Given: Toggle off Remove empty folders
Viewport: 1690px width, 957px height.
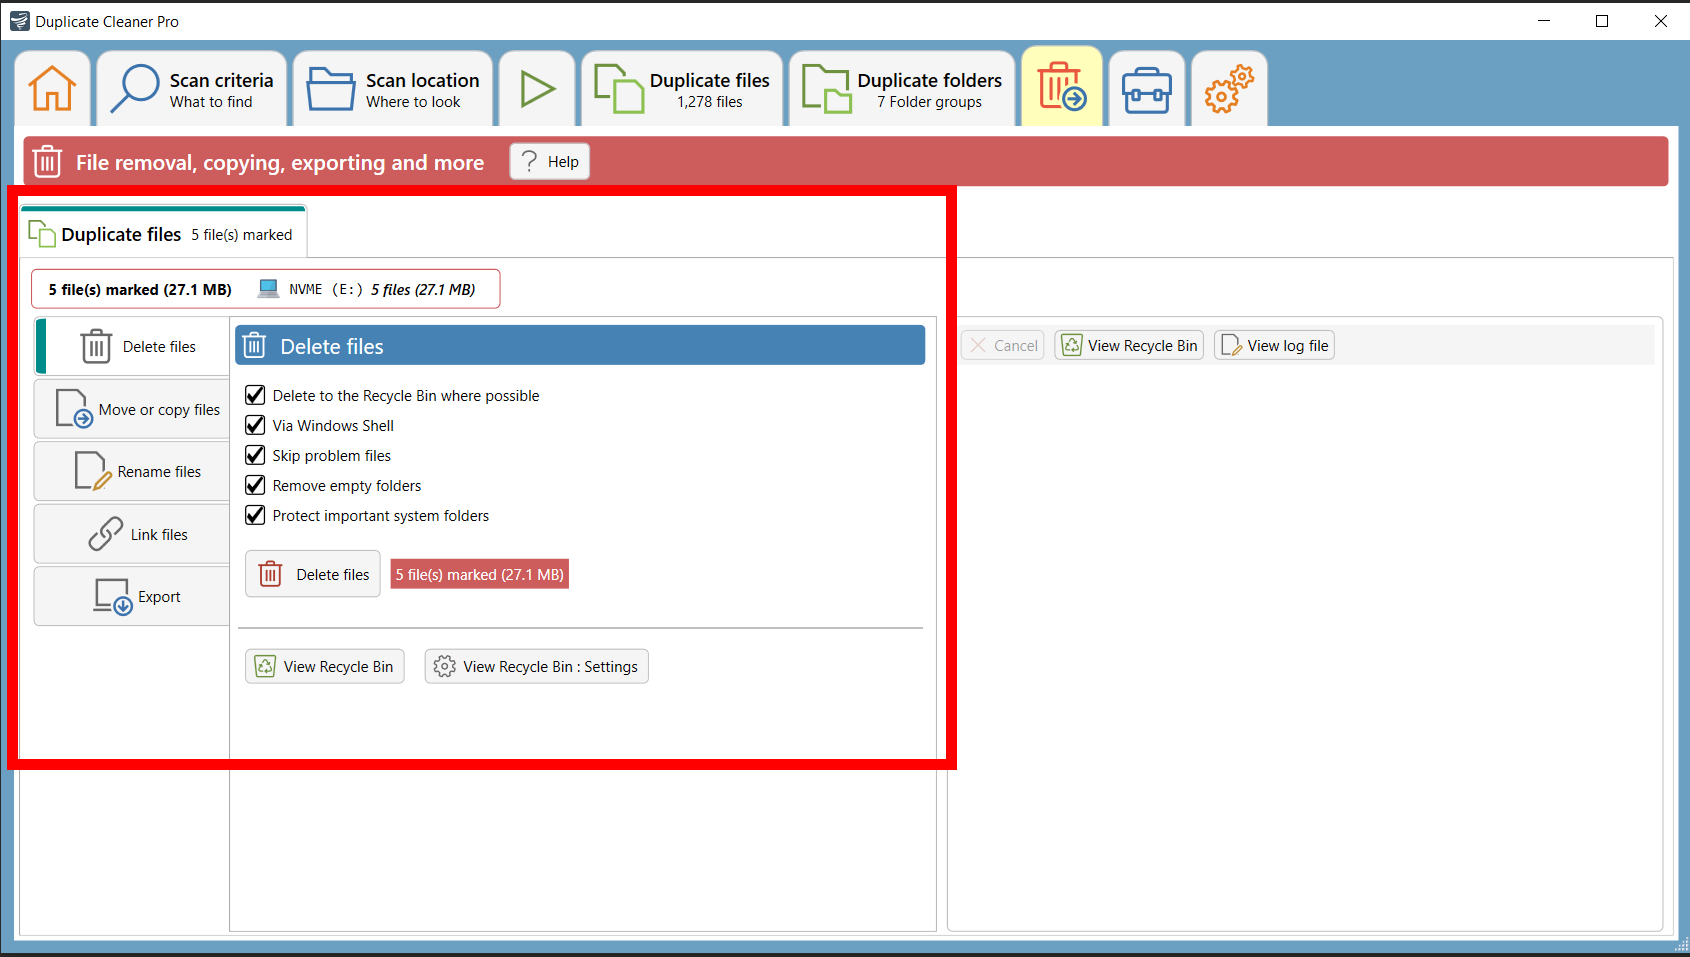Looking at the screenshot, I should [x=255, y=485].
